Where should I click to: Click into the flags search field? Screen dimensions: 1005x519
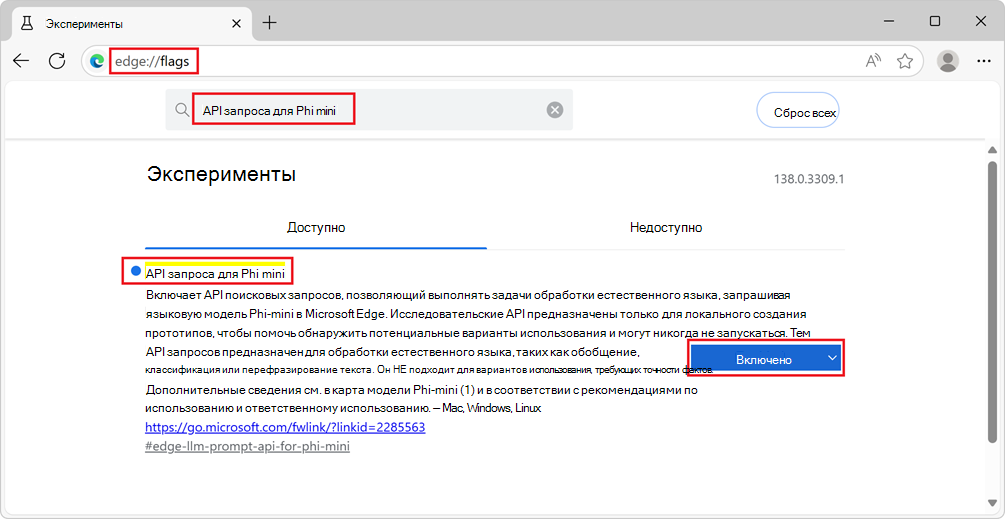pyautogui.click(x=369, y=110)
